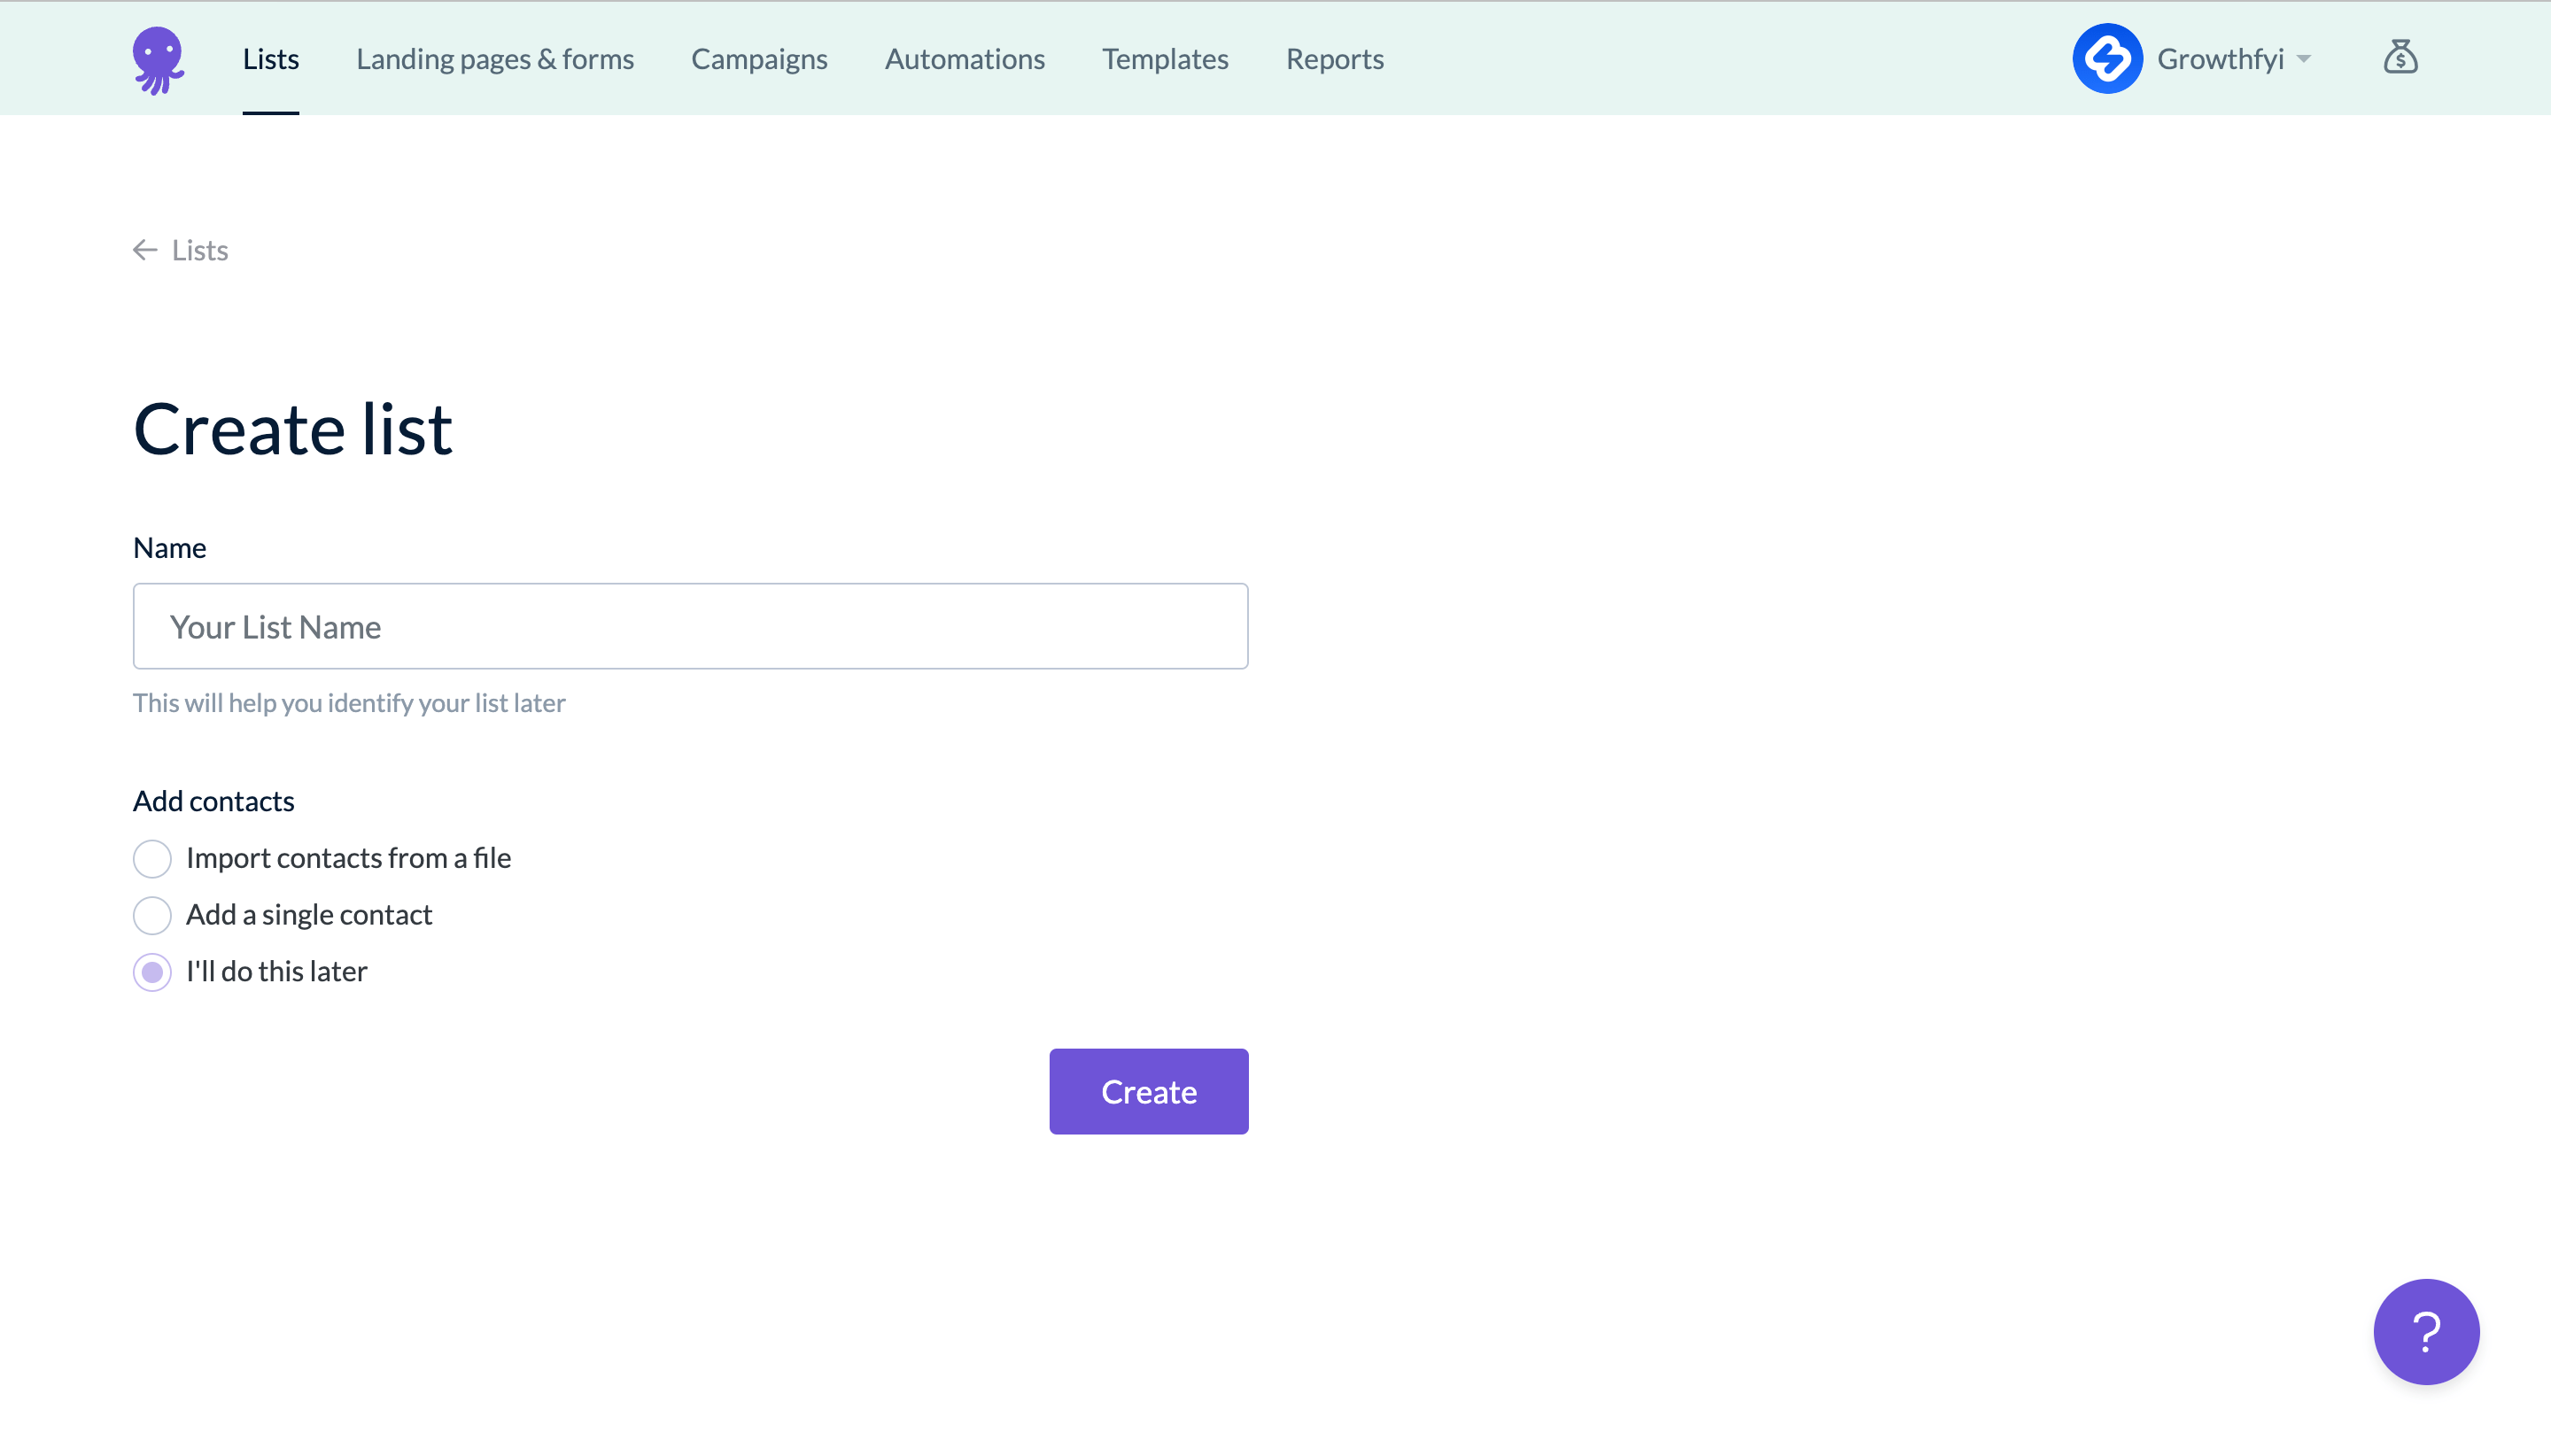2551x1456 pixels.
Task: Switch to the Lists tab
Action: (x=271, y=59)
